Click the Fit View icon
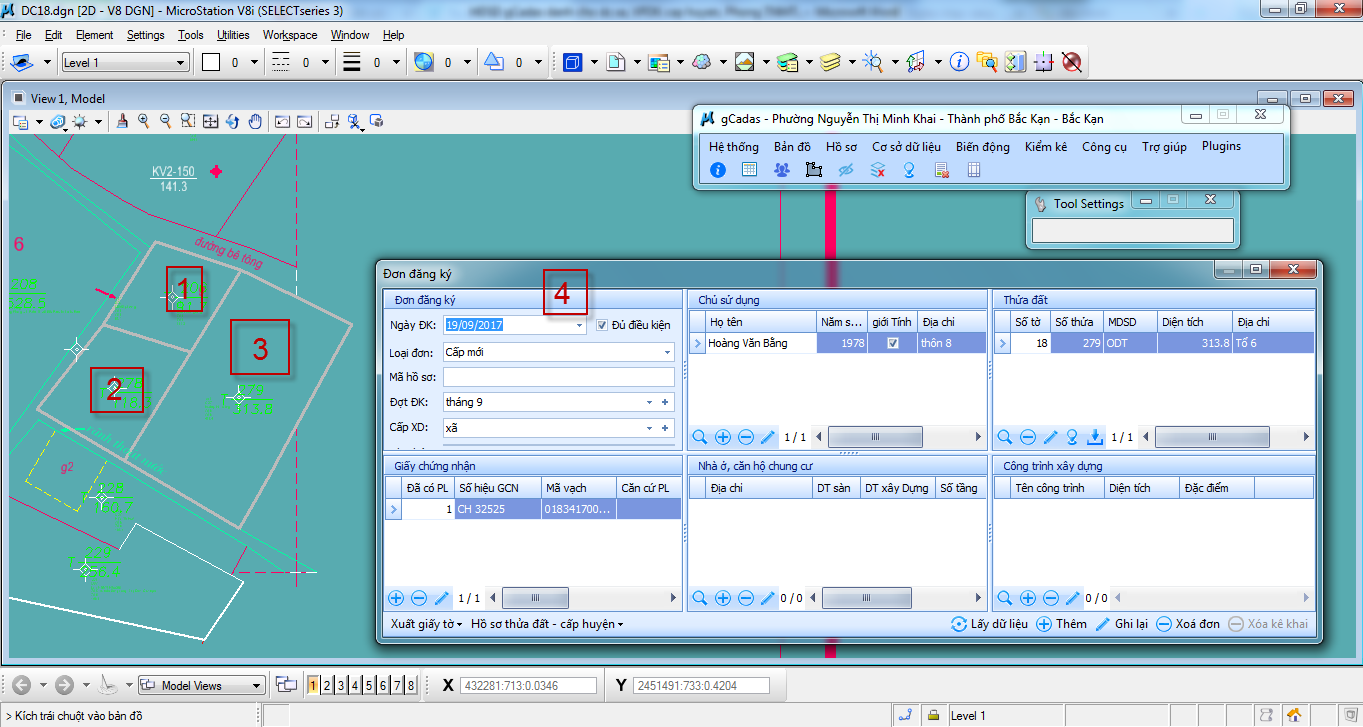 [x=211, y=122]
